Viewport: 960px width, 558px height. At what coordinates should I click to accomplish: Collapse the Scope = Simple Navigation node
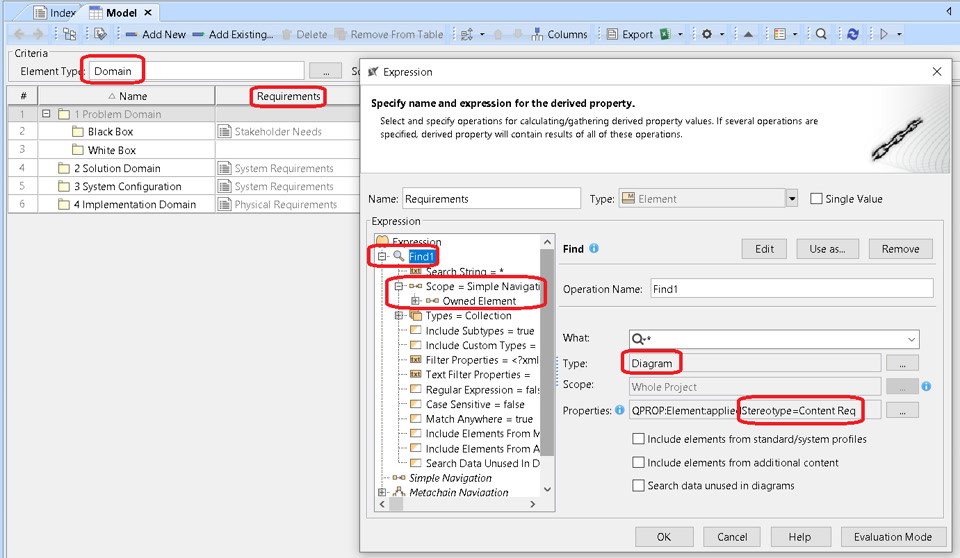point(399,286)
